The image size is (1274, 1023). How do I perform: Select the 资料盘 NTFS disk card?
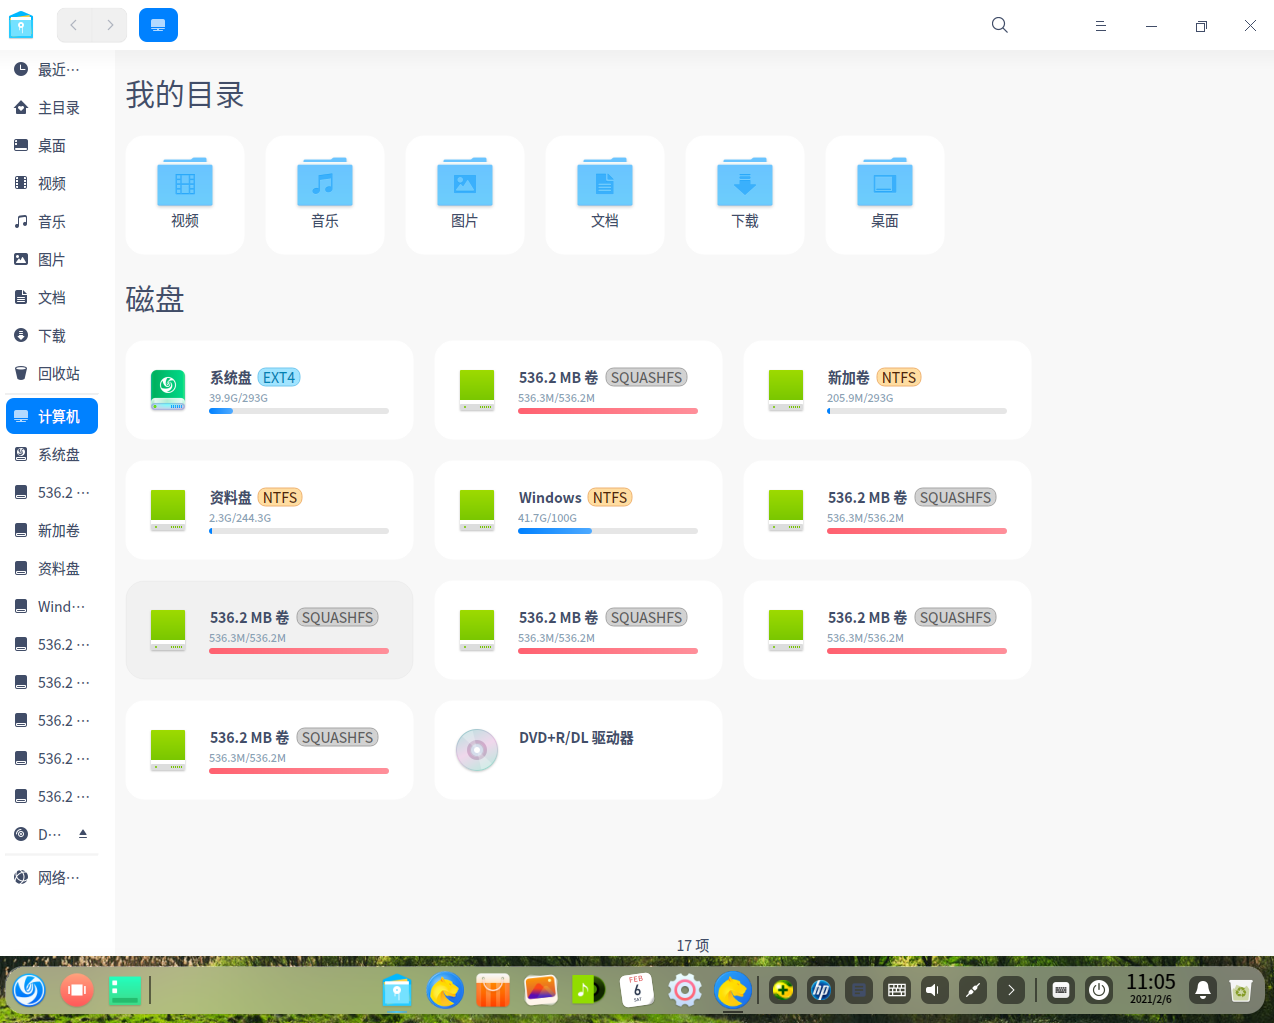pyautogui.click(x=269, y=510)
